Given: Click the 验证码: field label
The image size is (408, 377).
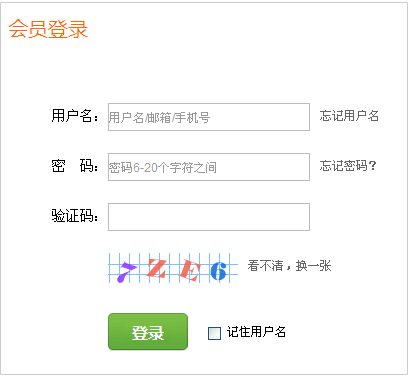Looking at the screenshot, I should (x=75, y=216).
